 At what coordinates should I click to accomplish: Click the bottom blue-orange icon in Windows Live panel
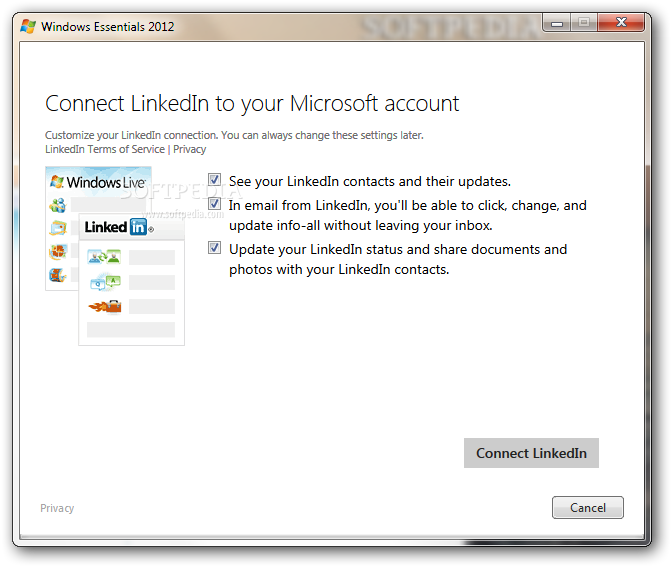click(57, 275)
